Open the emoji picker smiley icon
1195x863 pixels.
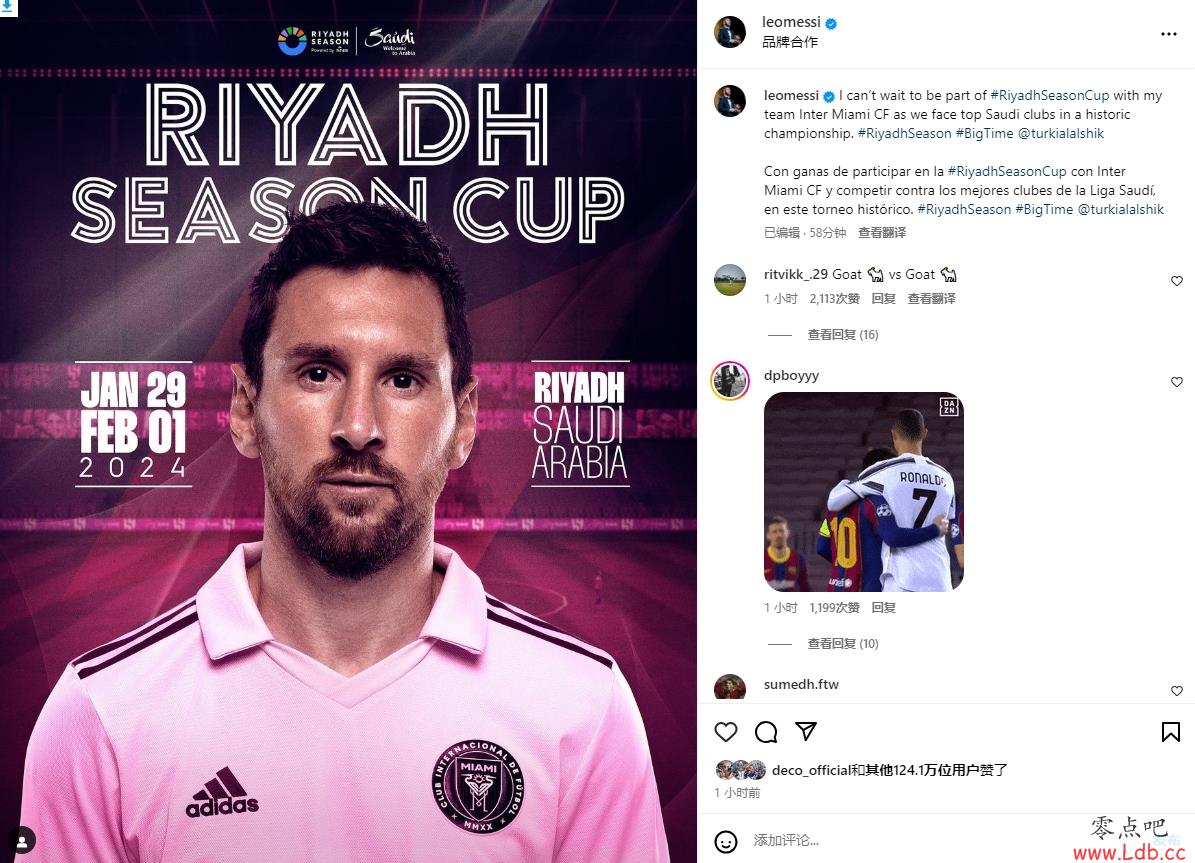726,842
